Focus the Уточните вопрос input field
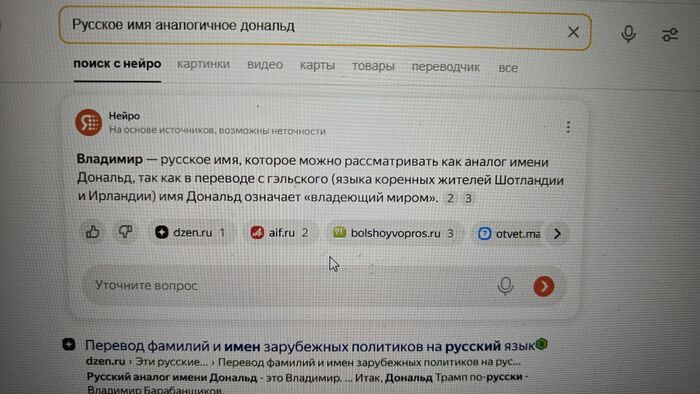This screenshot has width=700, height=394. (x=290, y=286)
